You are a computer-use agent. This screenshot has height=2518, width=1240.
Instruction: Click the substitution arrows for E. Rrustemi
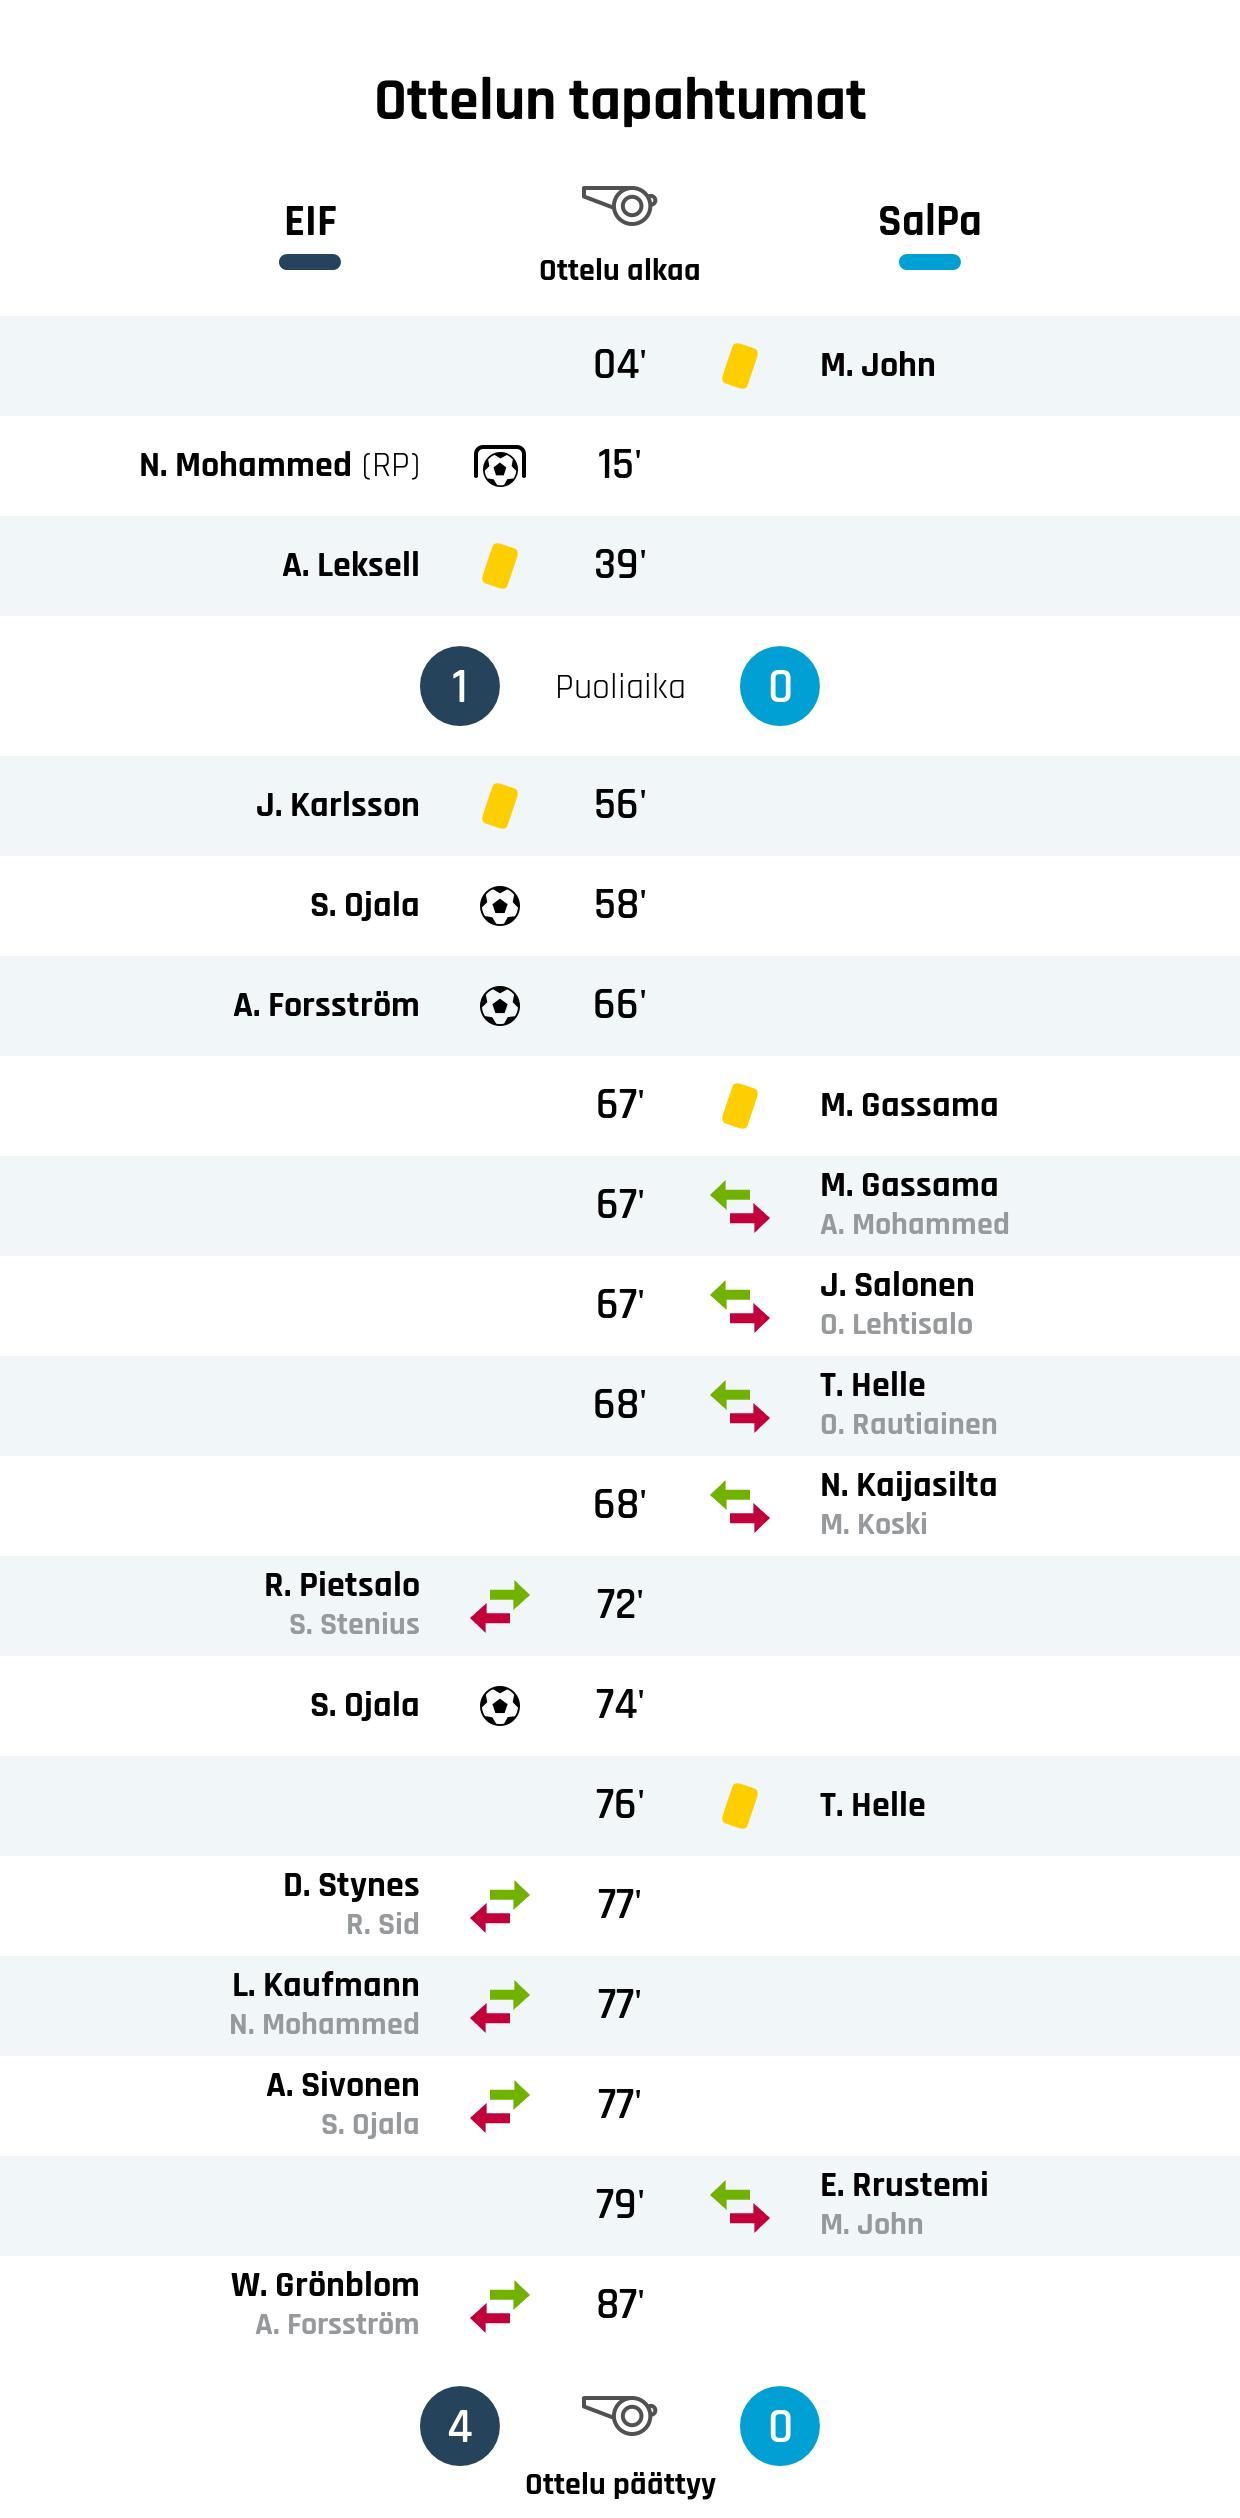point(739,2206)
